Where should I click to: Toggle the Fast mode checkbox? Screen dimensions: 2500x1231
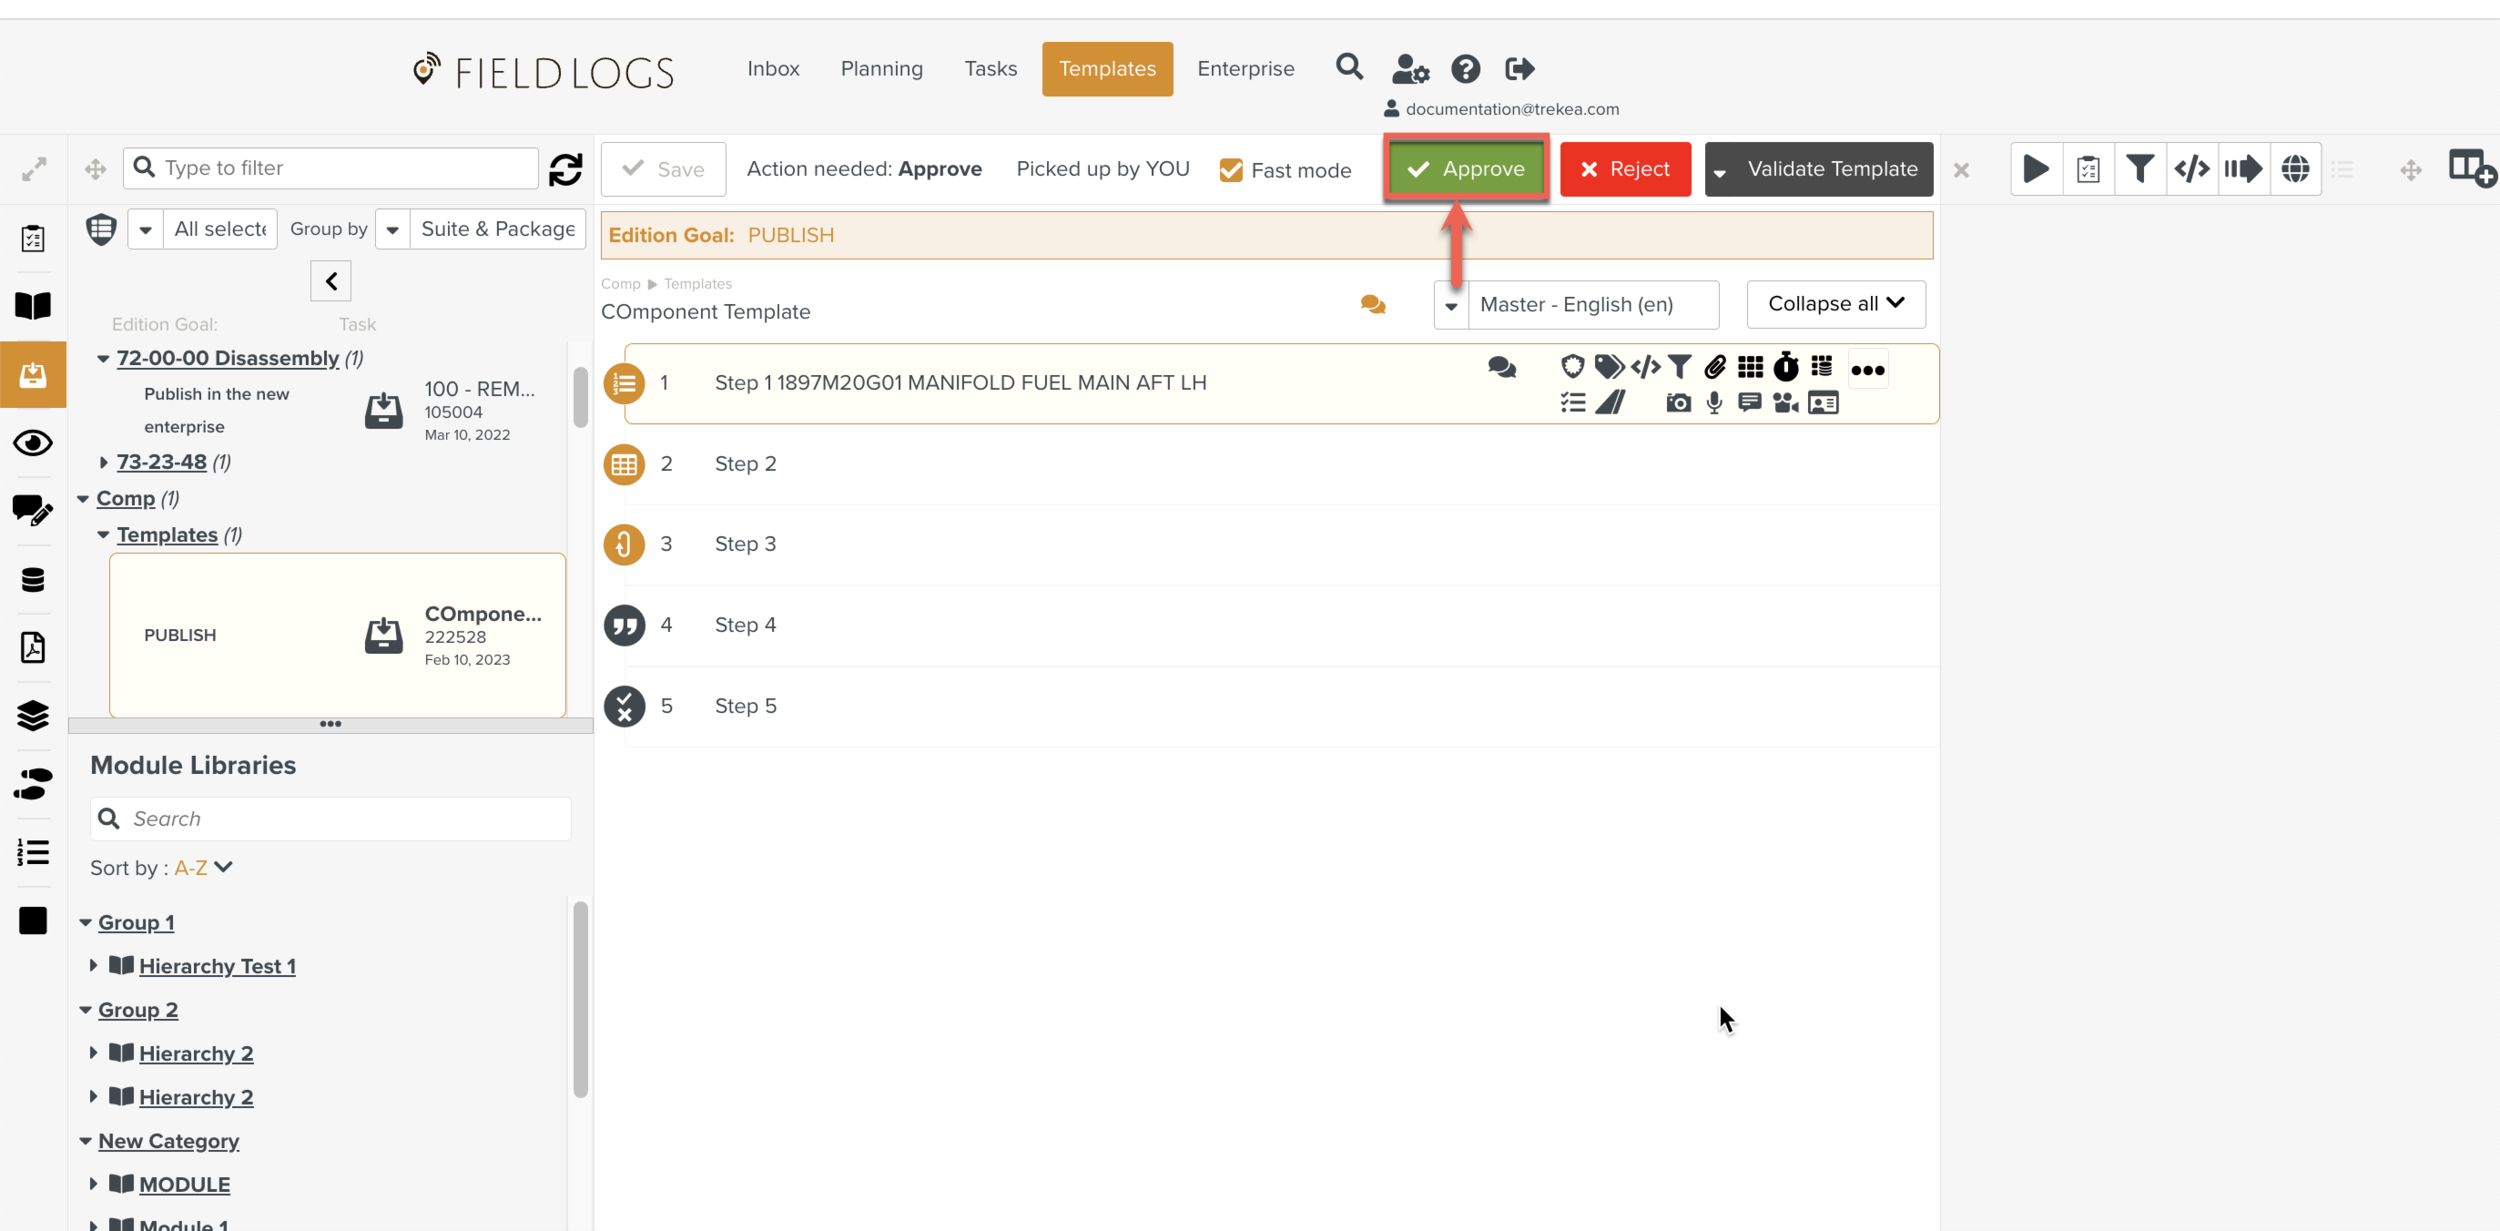1231,170
